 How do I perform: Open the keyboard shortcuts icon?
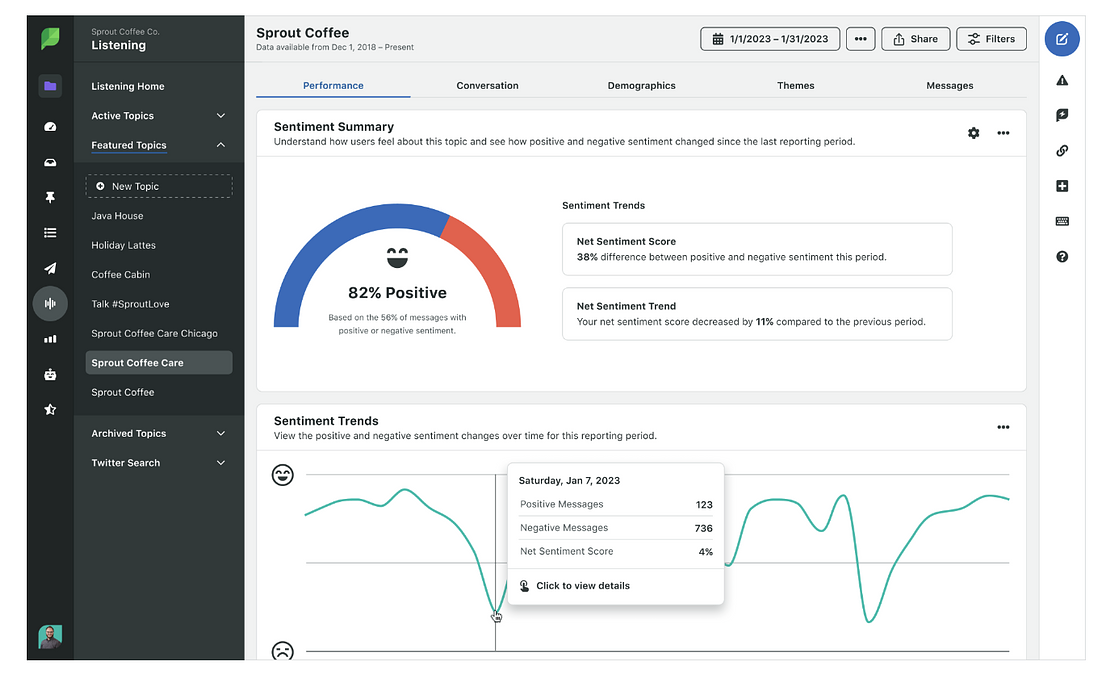1062,221
